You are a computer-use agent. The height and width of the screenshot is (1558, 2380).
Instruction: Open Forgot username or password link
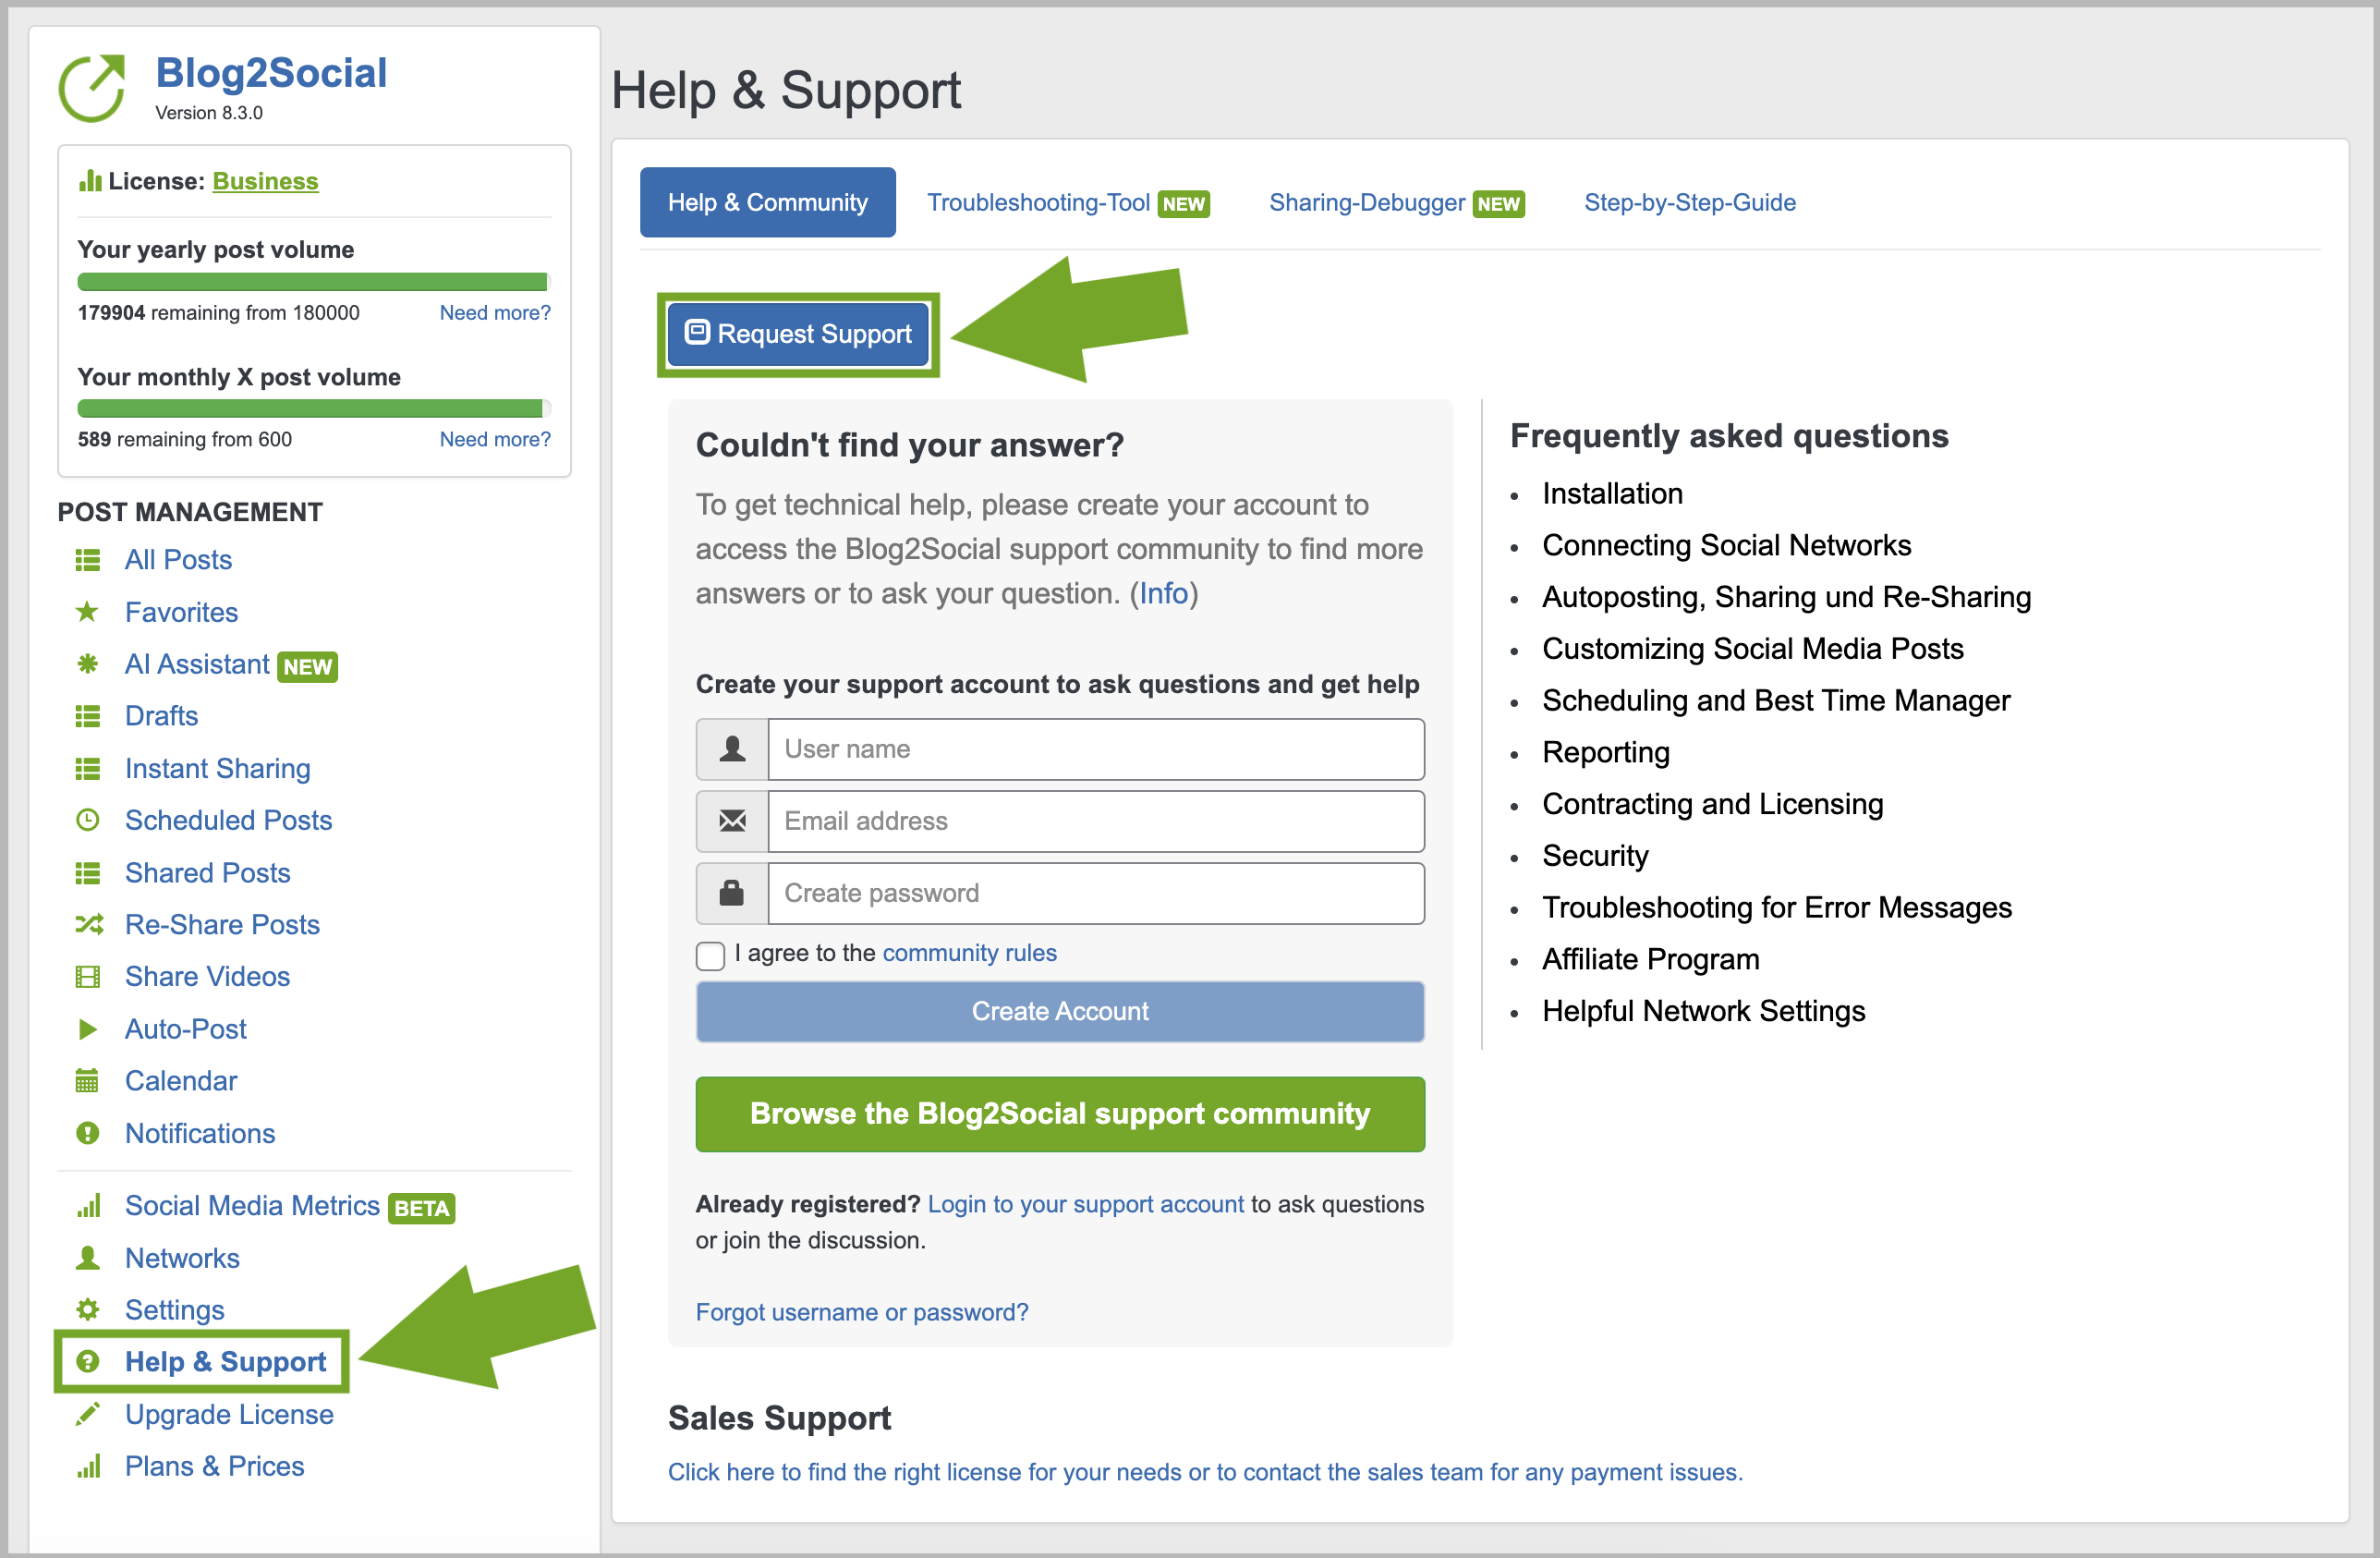[862, 1311]
